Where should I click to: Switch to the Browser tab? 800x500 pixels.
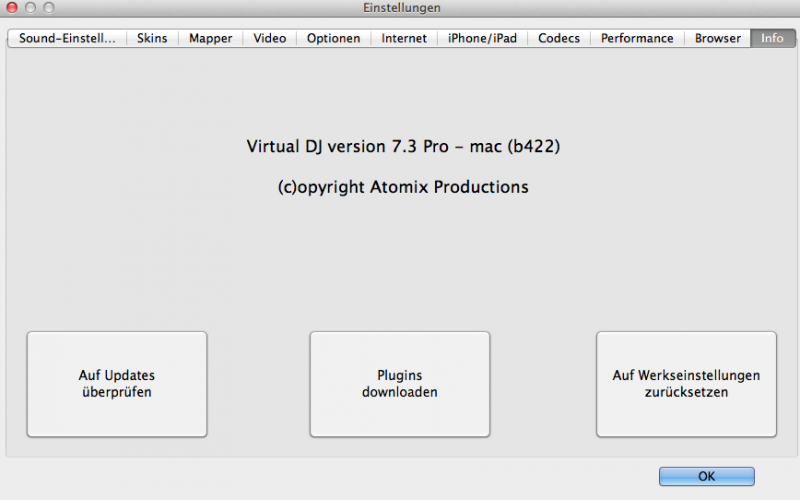tap(718, 38)
